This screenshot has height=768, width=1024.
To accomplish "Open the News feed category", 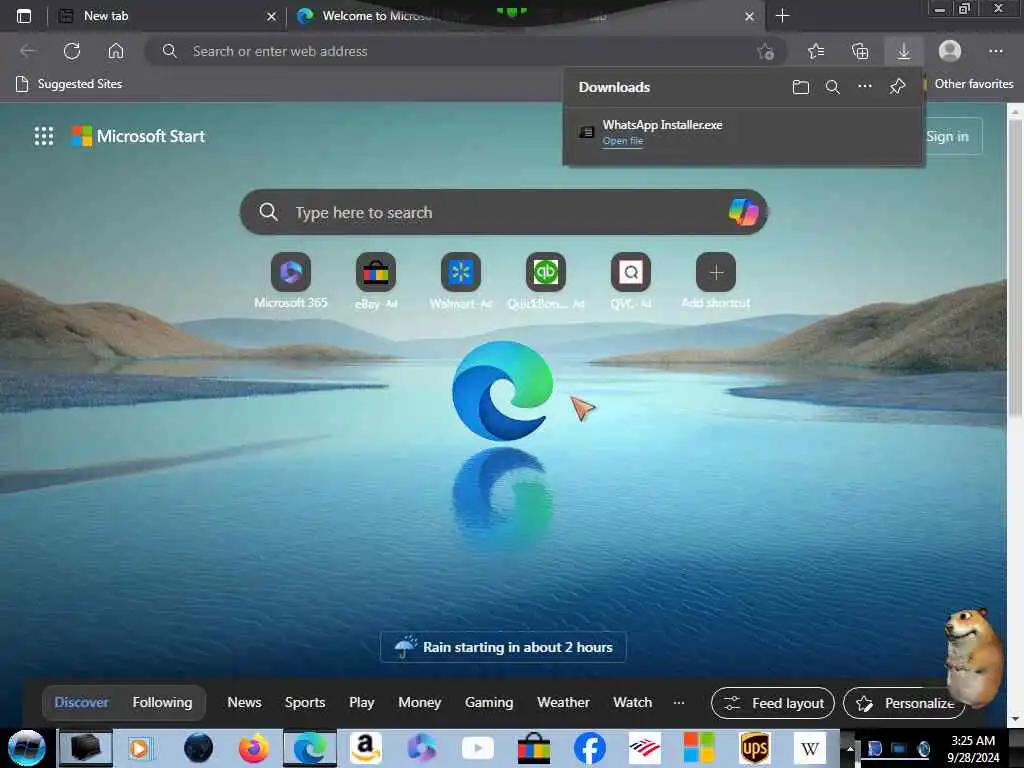I will pos(244,703).
